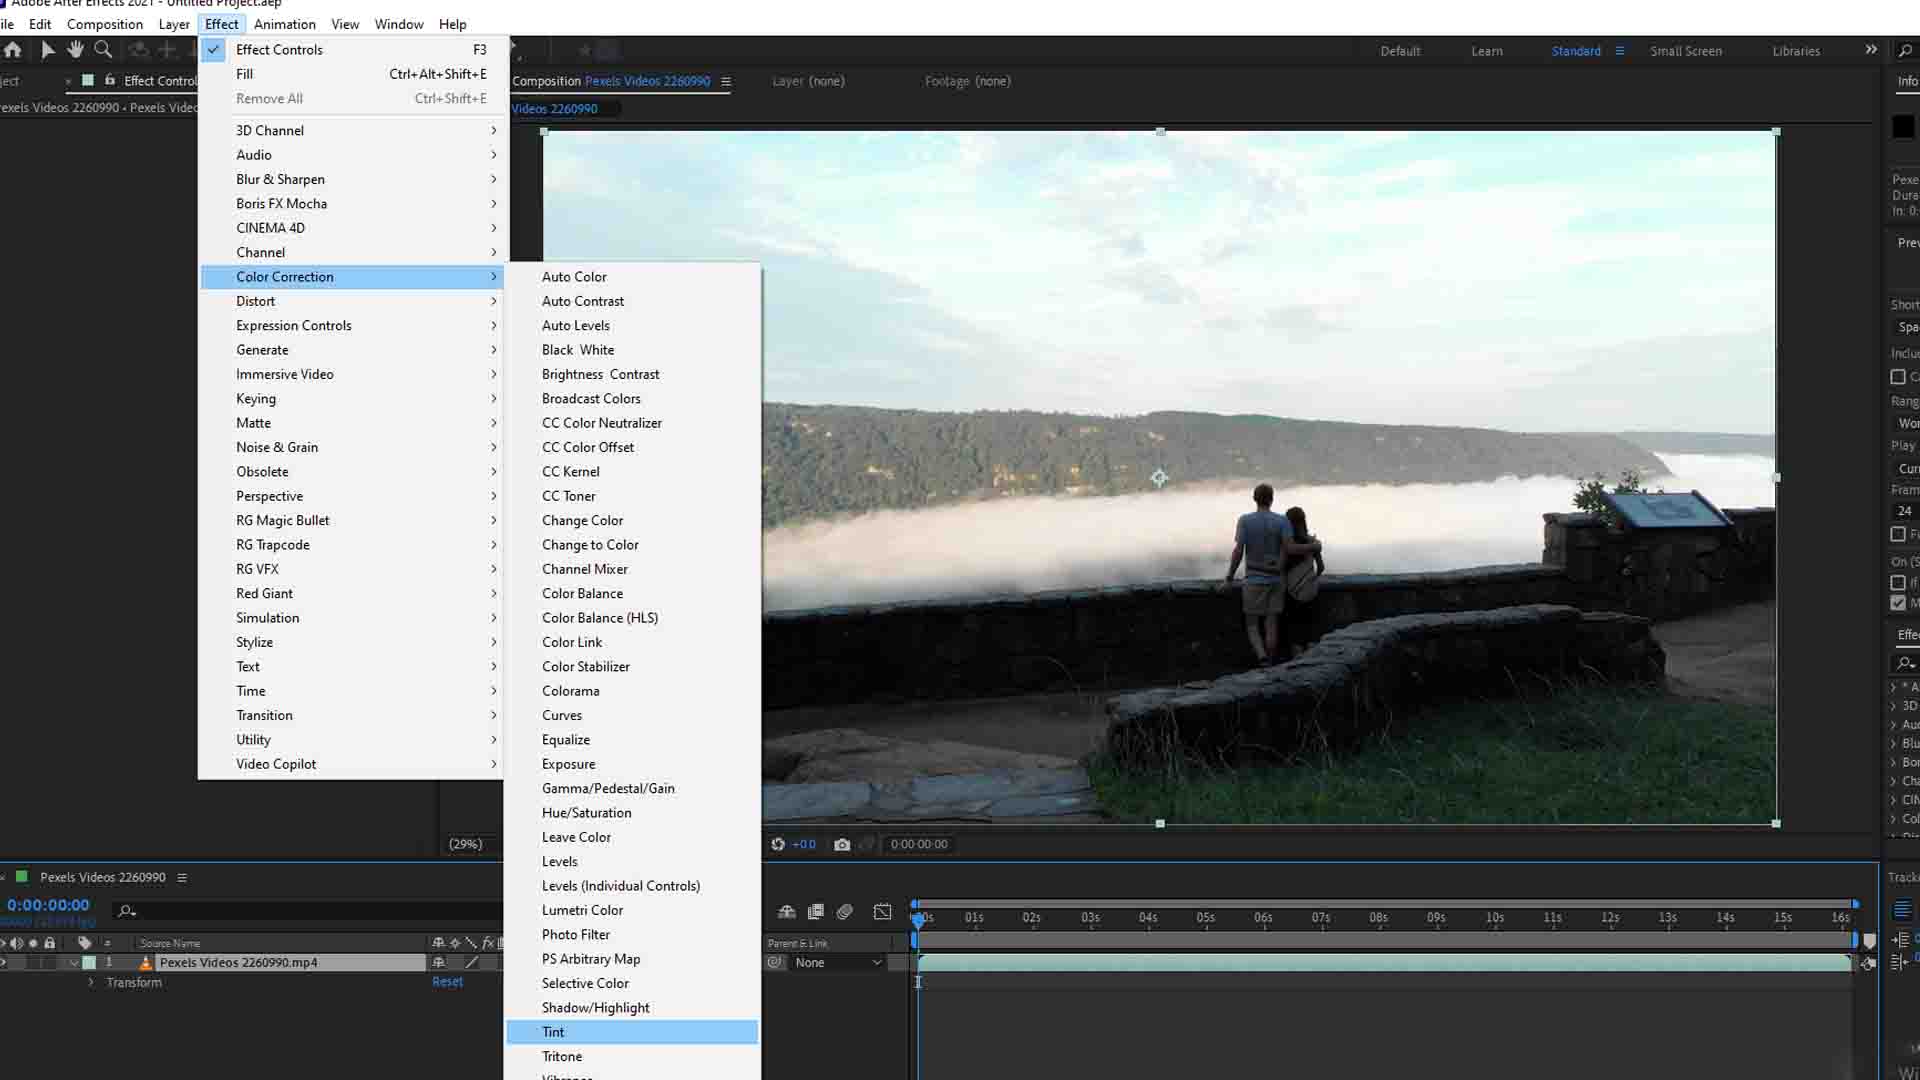Toggle checkbox below frame rate 24

click(1898, 535)
